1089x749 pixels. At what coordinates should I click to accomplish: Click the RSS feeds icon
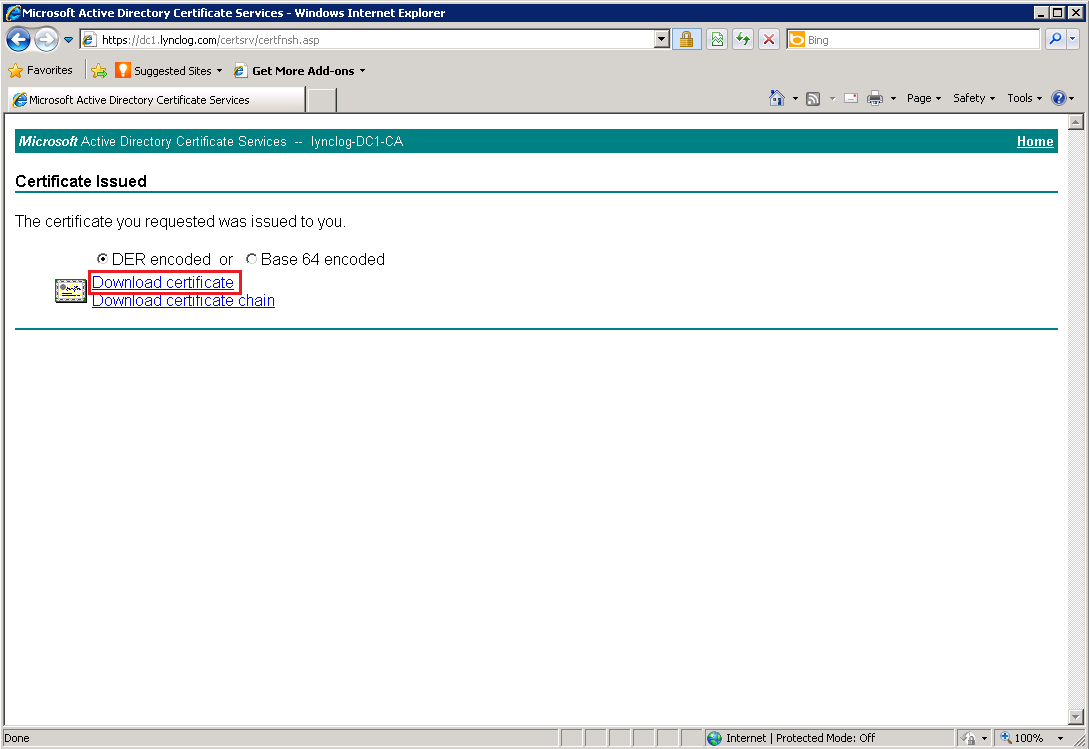pyautogui.click(x=813, y=99)
